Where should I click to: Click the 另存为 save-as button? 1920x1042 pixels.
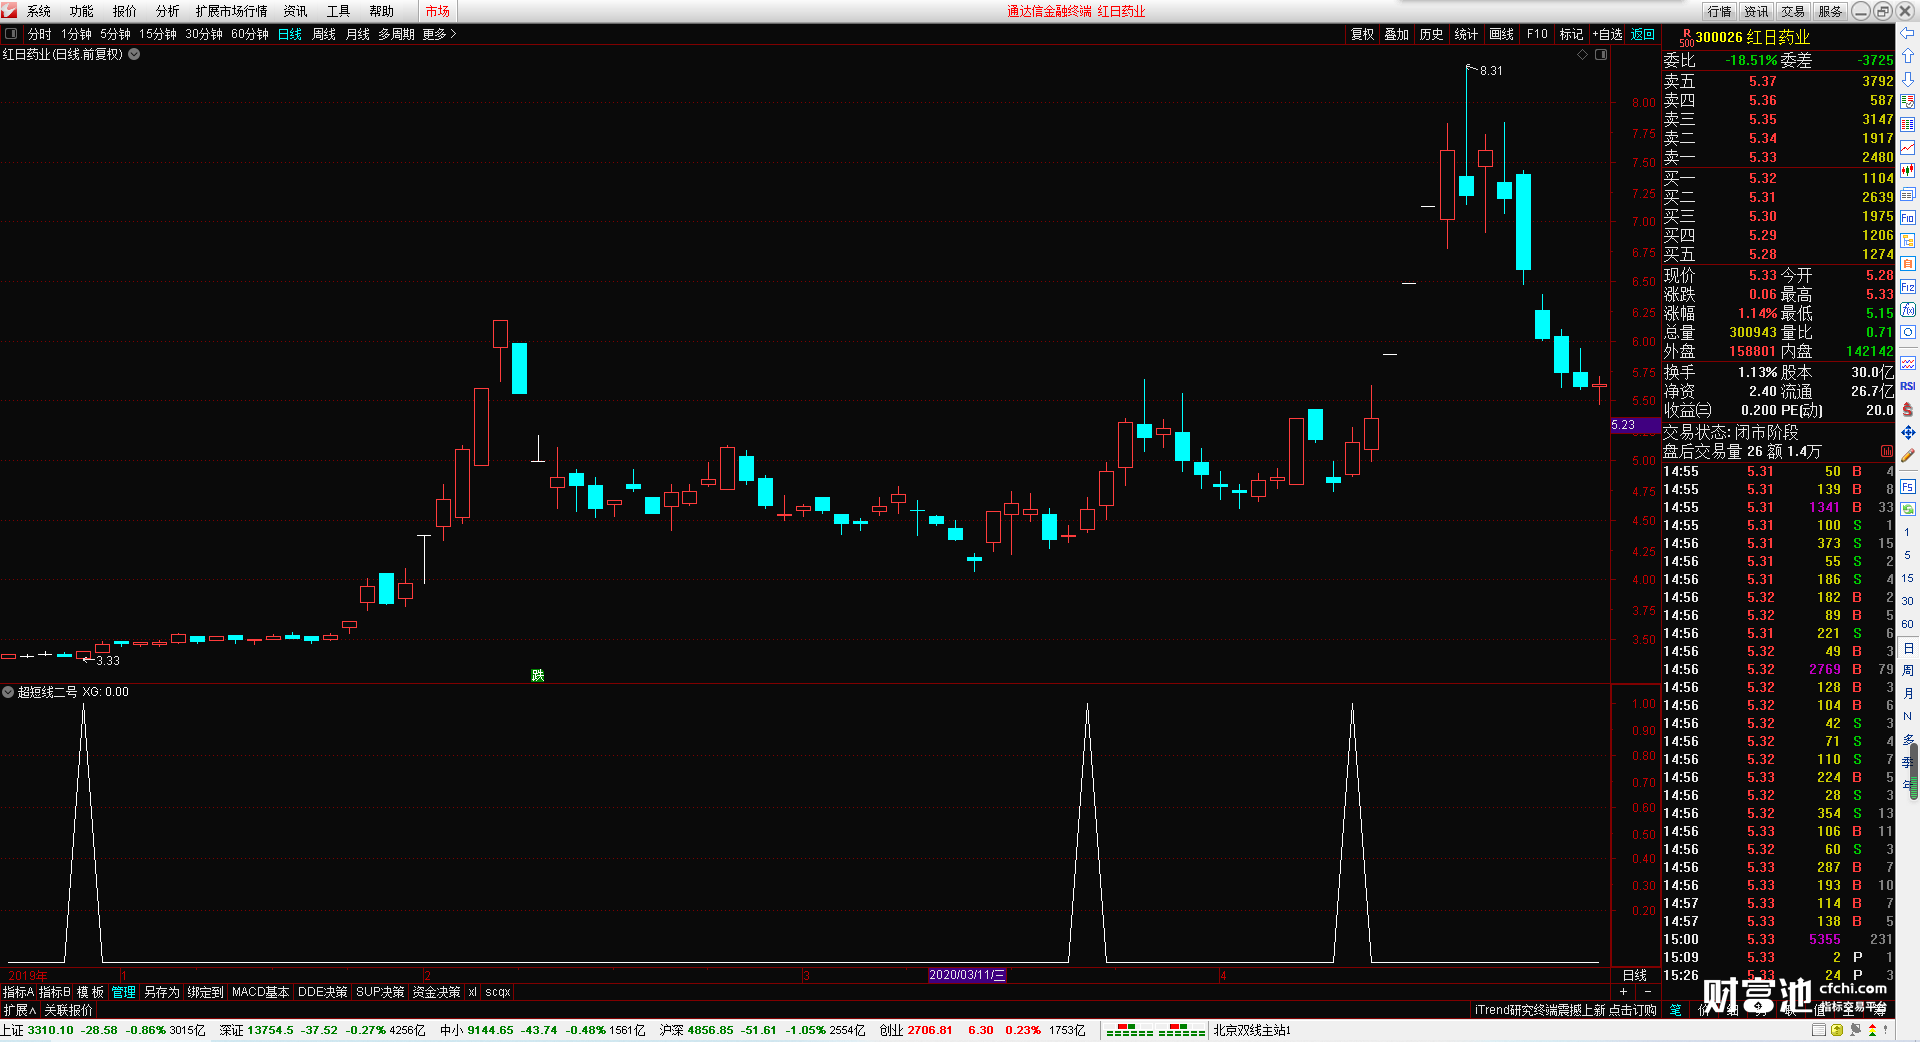[x=162, y=992]
